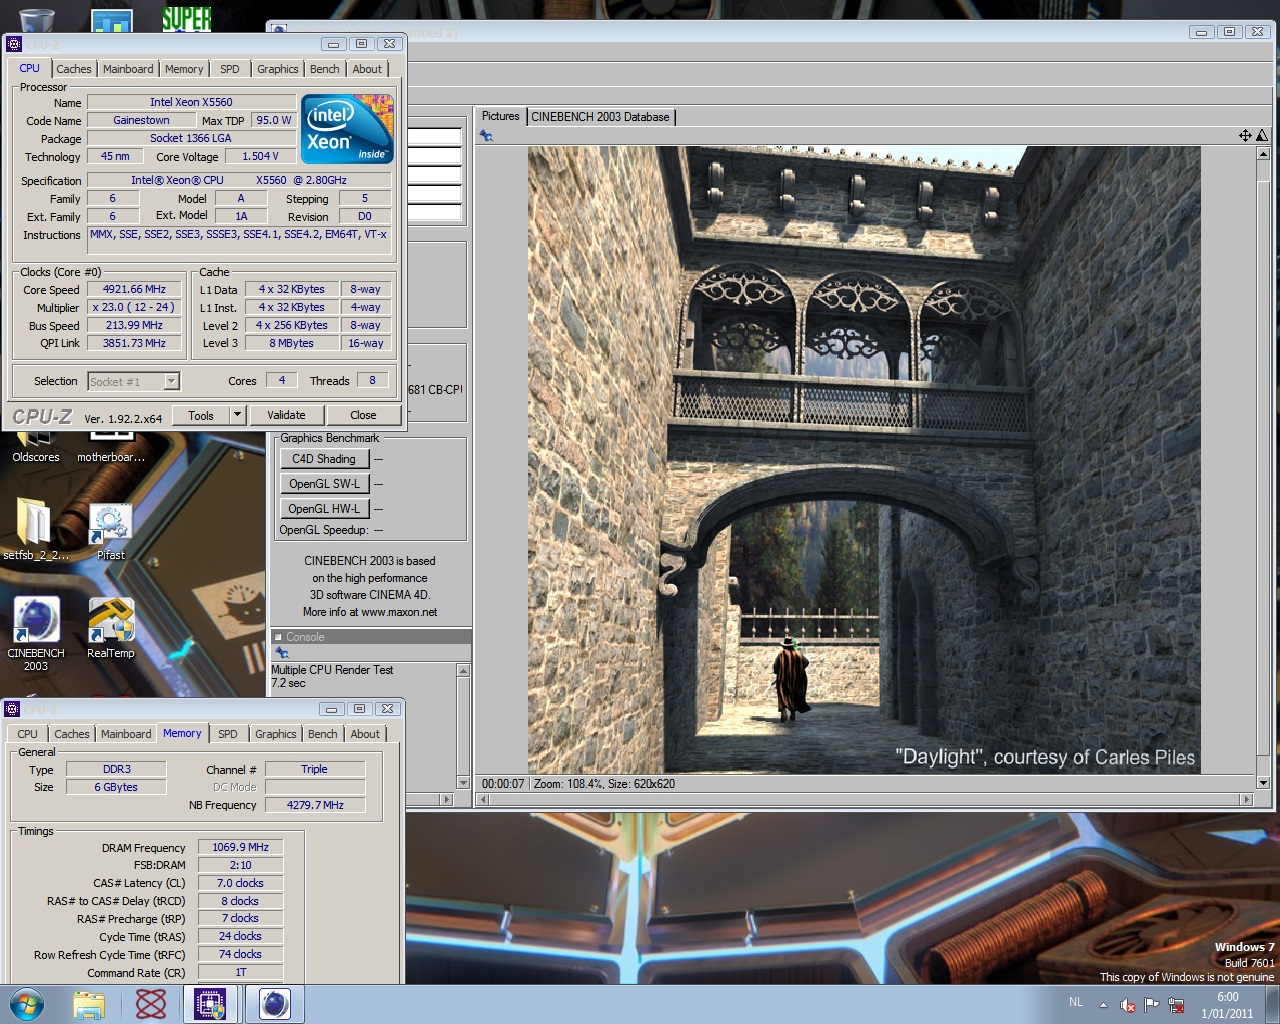Run the OpenGL HW-L benchmark
1280x1024 pixels.
point(324,509)
